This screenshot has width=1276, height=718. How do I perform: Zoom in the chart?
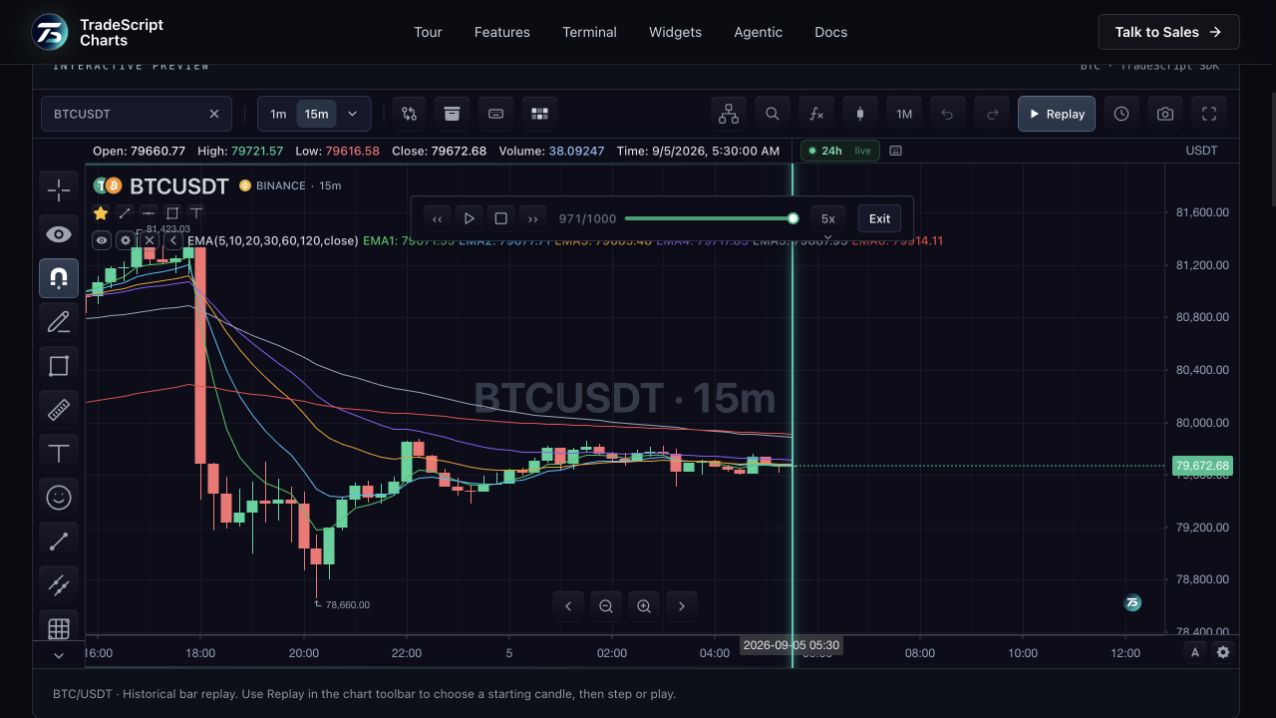[x=644, y=606]
